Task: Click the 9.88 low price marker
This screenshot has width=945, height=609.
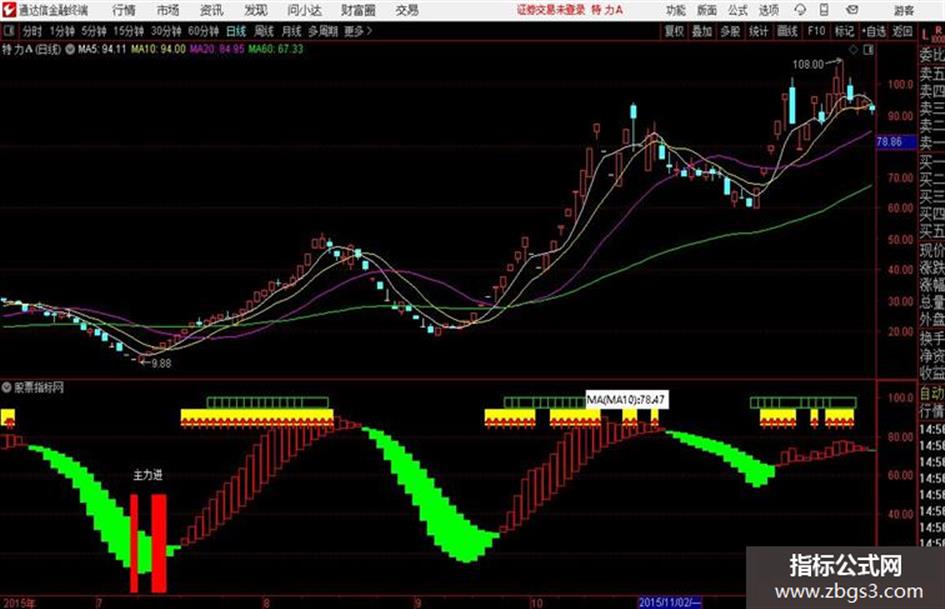Action: [162, 364]
